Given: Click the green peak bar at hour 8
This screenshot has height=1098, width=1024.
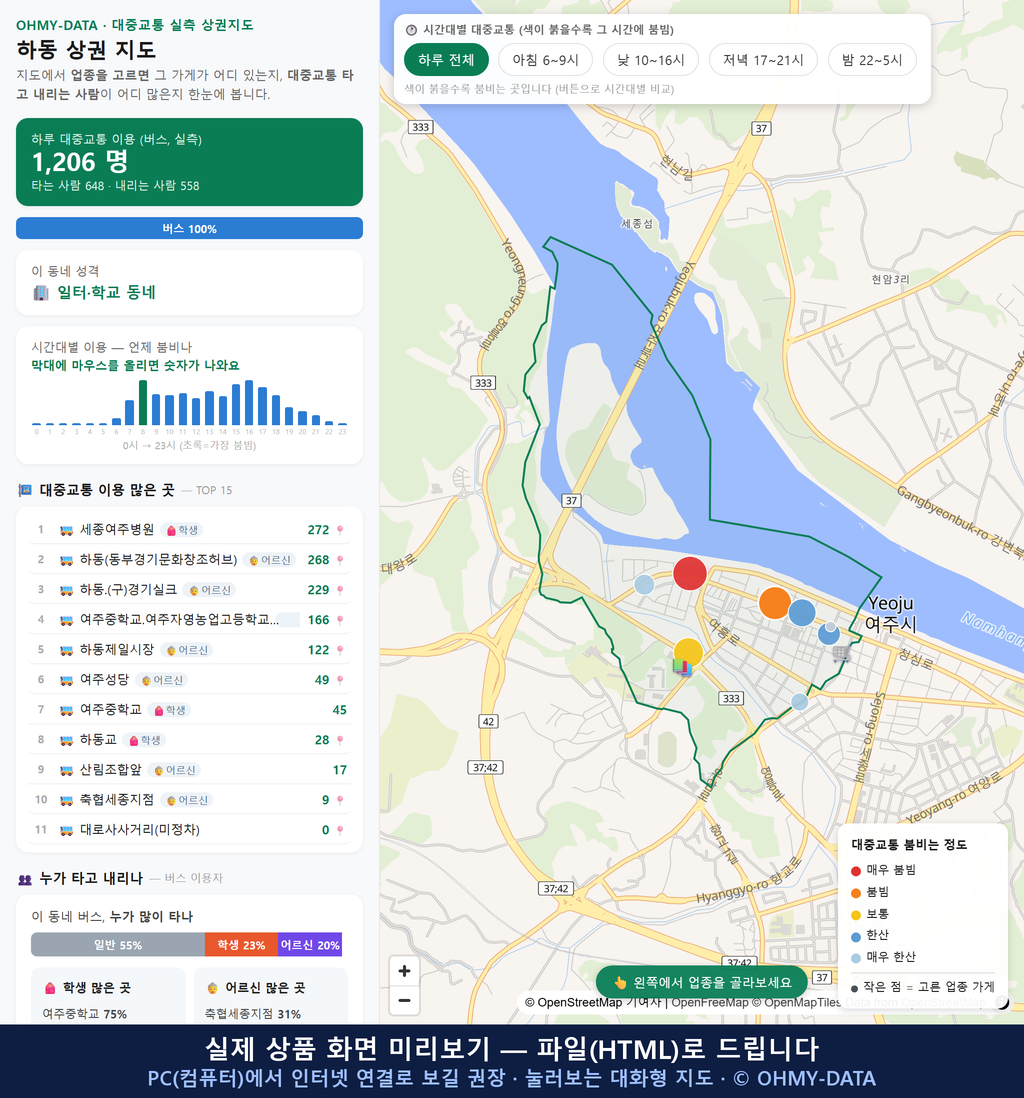Looking at the screenshot, I should click(x=143, y=403).
